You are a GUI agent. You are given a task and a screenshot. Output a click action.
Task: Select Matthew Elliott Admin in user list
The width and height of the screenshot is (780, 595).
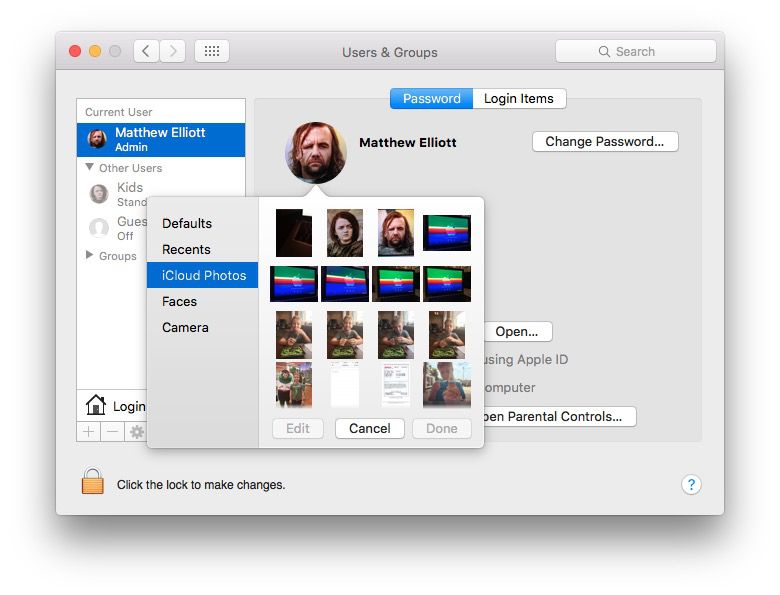[x=160, y=139]
